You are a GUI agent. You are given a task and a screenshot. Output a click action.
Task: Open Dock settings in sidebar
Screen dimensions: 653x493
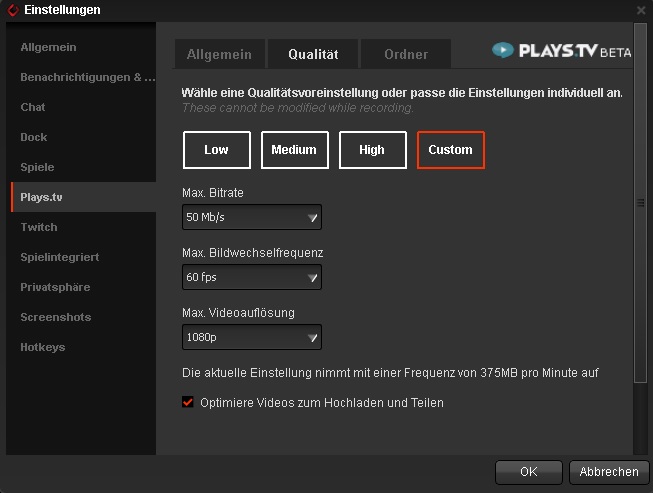(x=83, y=137)
